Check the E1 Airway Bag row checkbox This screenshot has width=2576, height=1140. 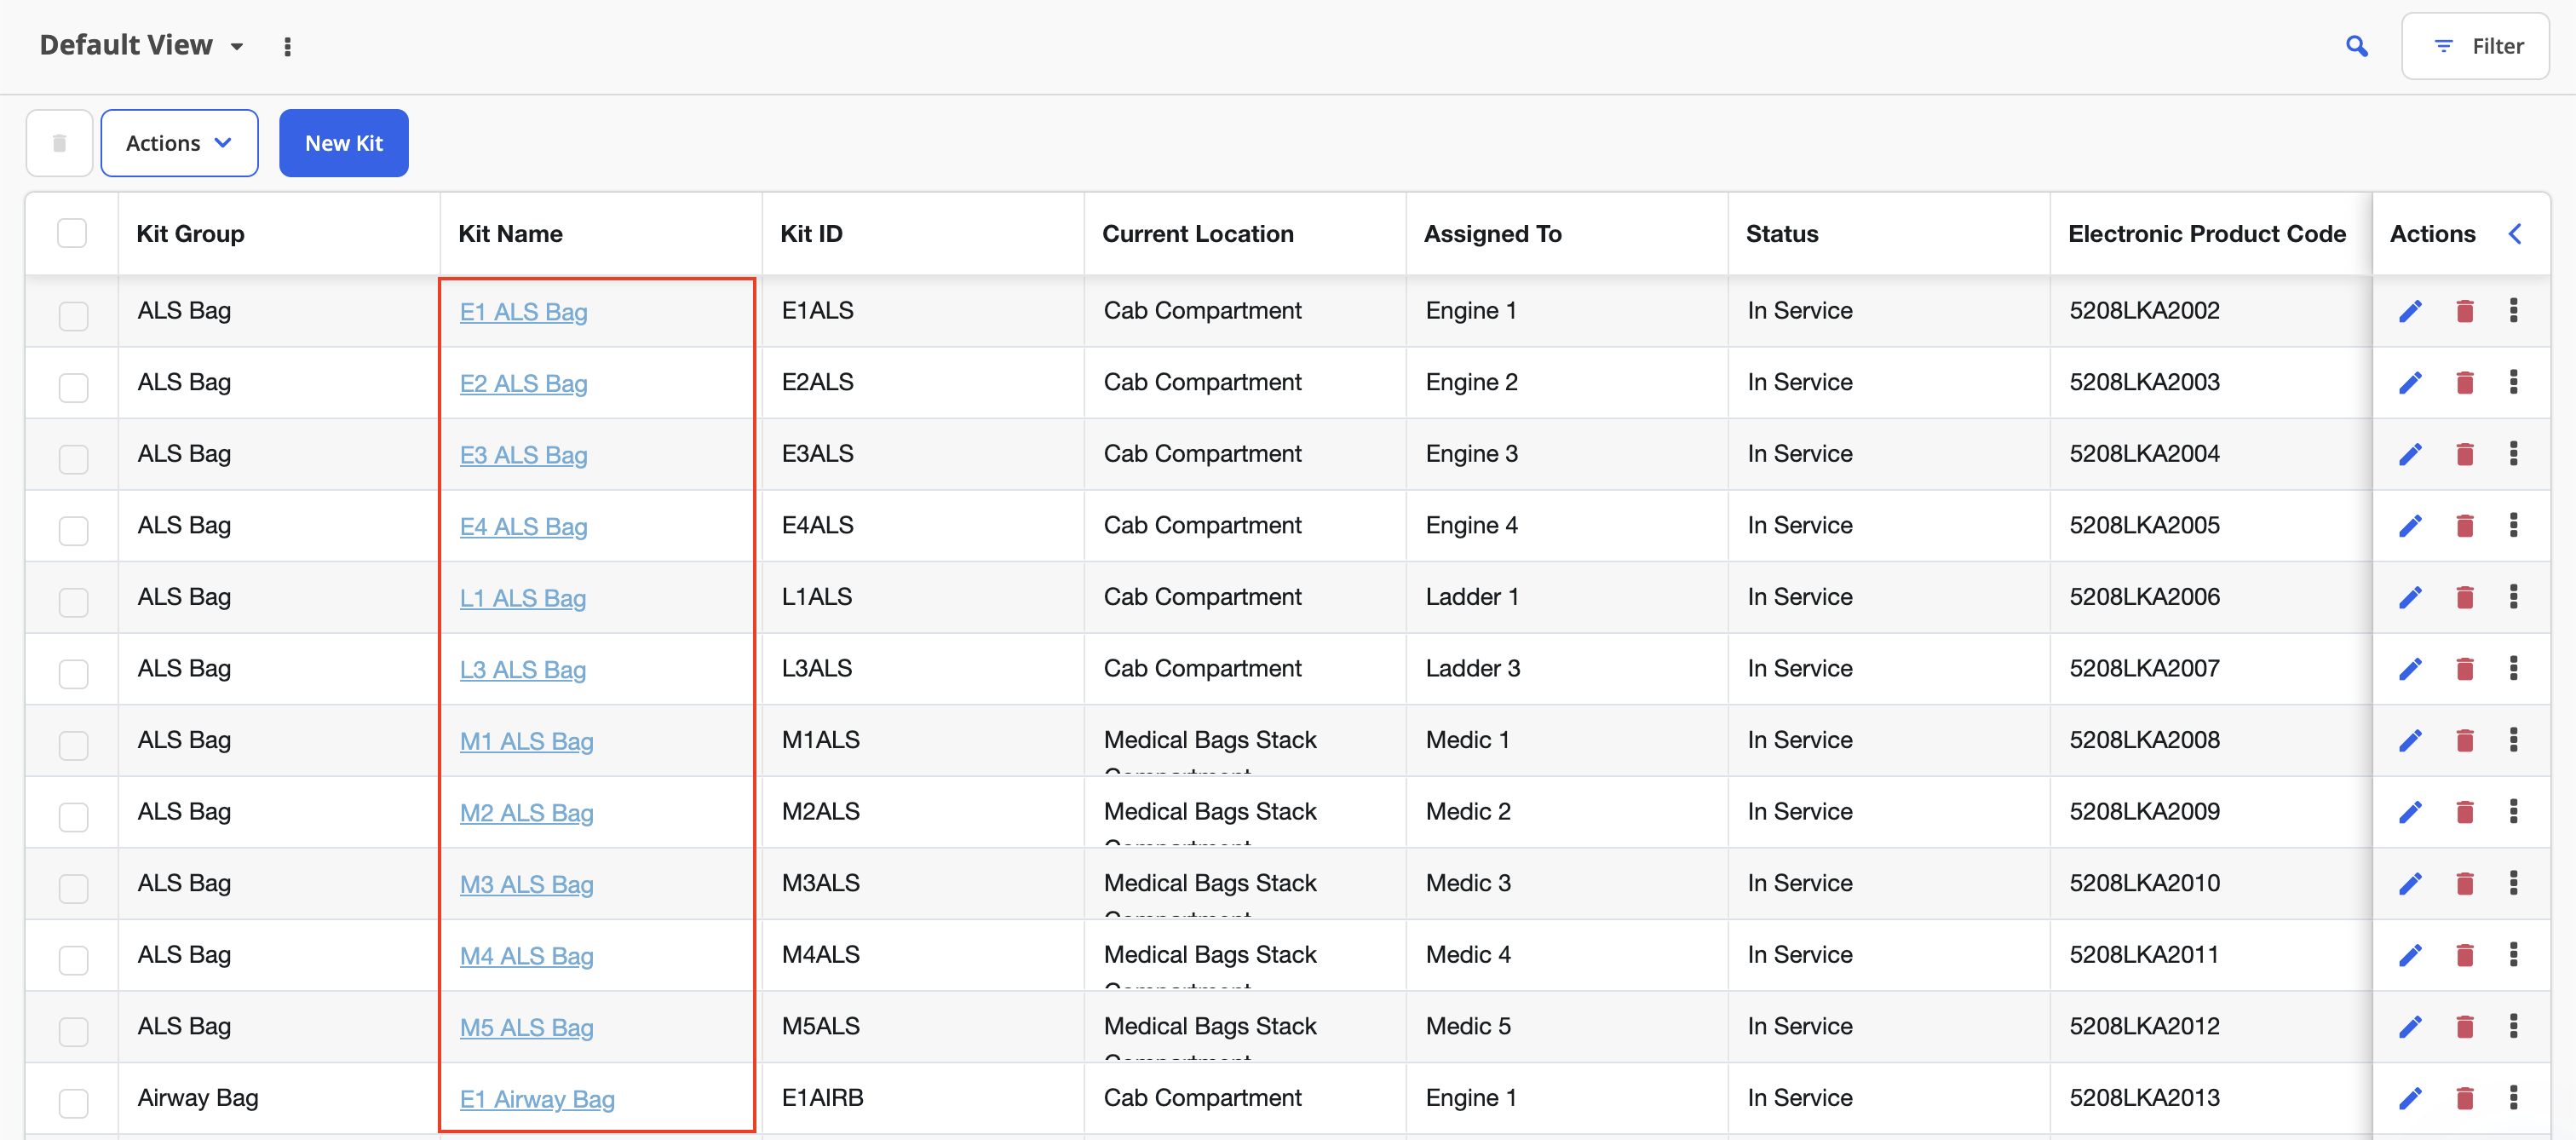point(73,1103)
